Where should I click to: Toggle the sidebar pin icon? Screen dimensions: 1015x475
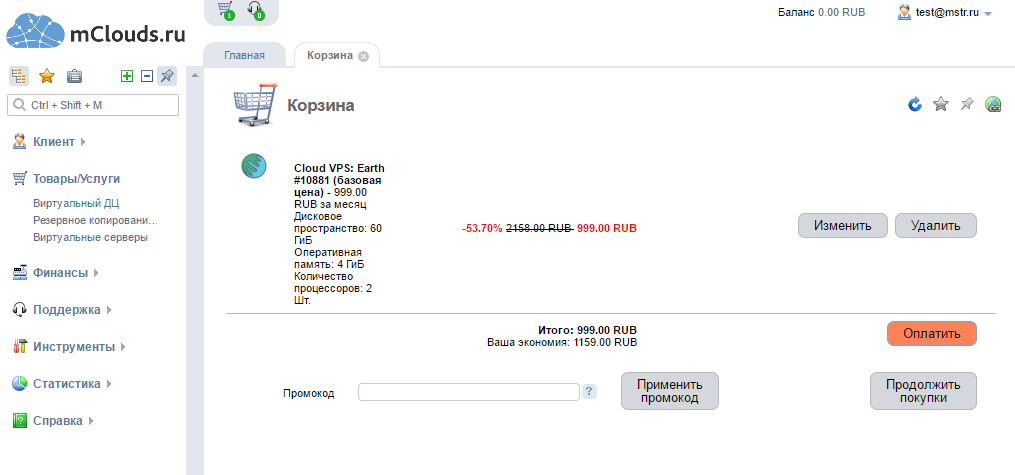[x=167, y=76]
